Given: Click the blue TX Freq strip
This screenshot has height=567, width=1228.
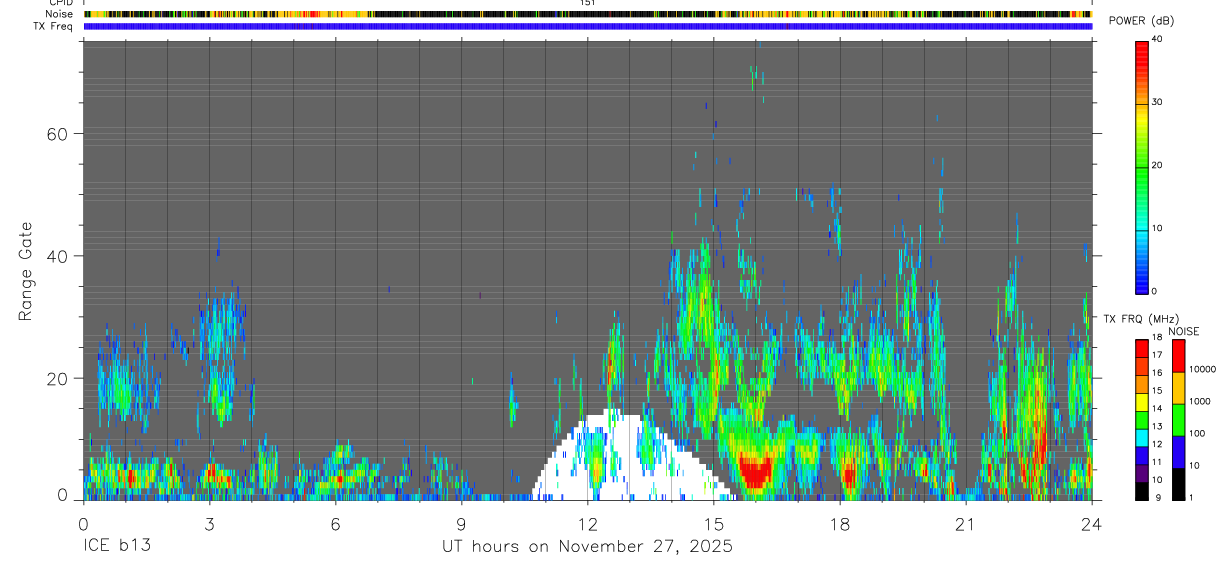Looking at the screenshot, I should point(588,26).
